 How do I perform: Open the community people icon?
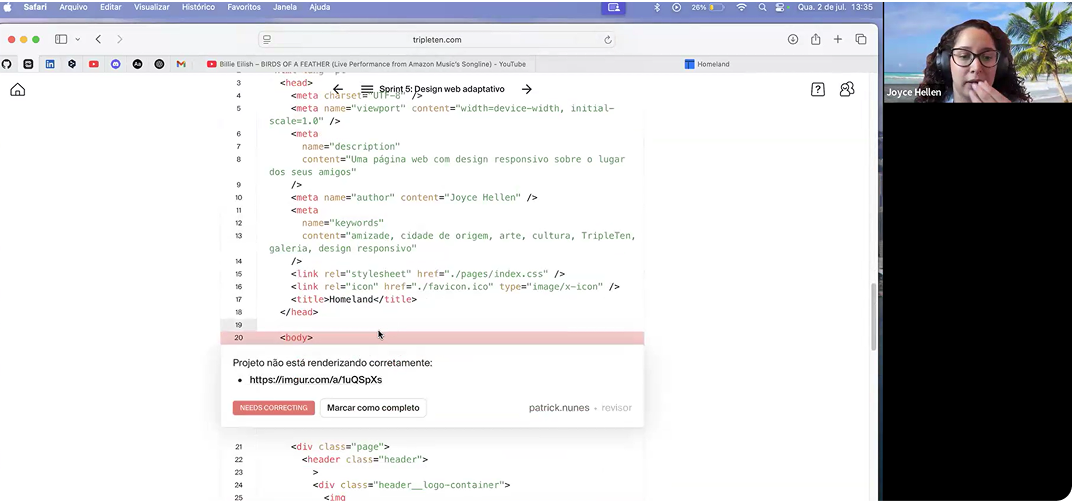pyautogui.click(x=847, y=90)
